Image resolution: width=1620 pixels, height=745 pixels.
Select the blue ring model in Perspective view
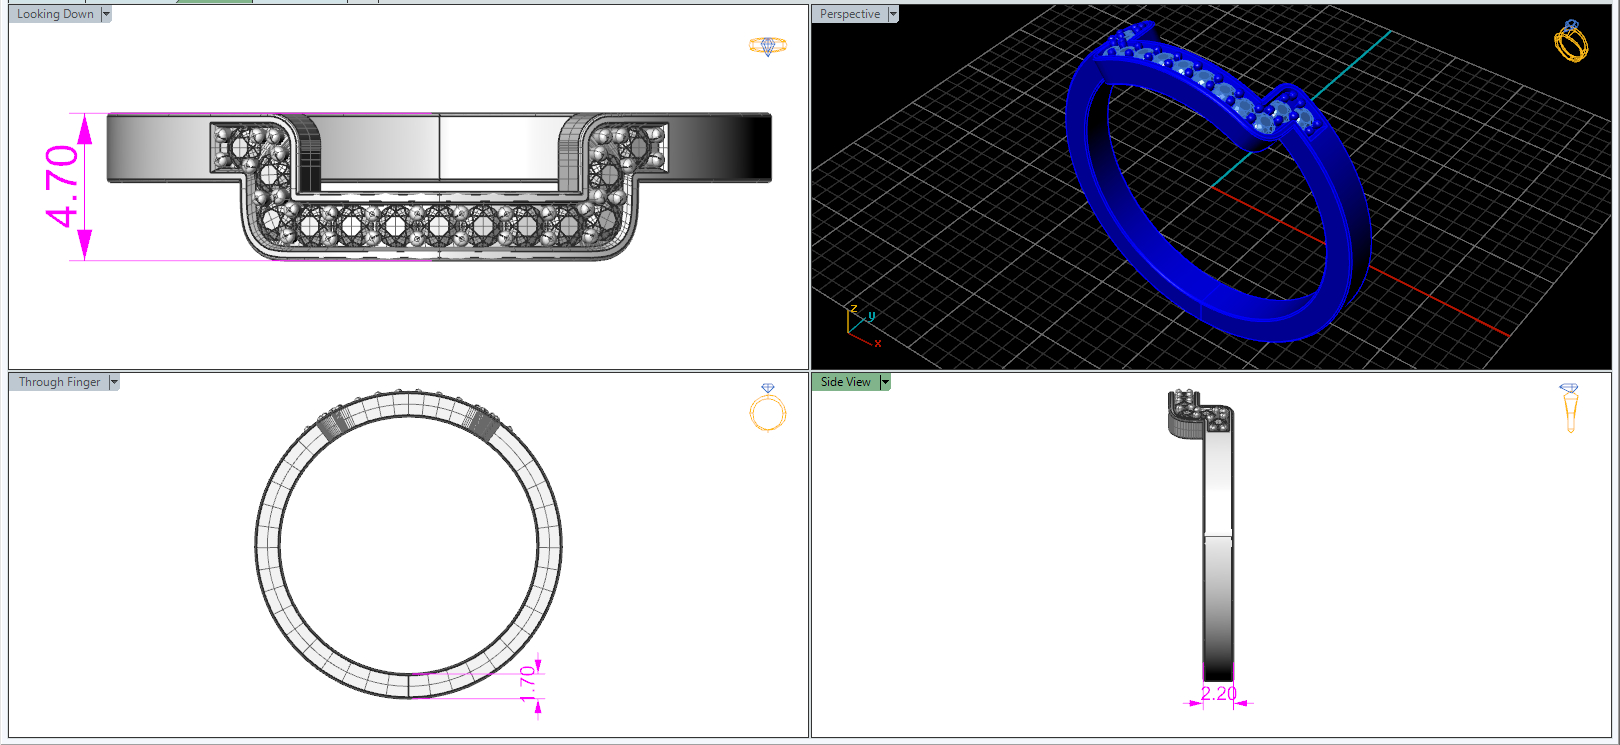point(1217,183)
